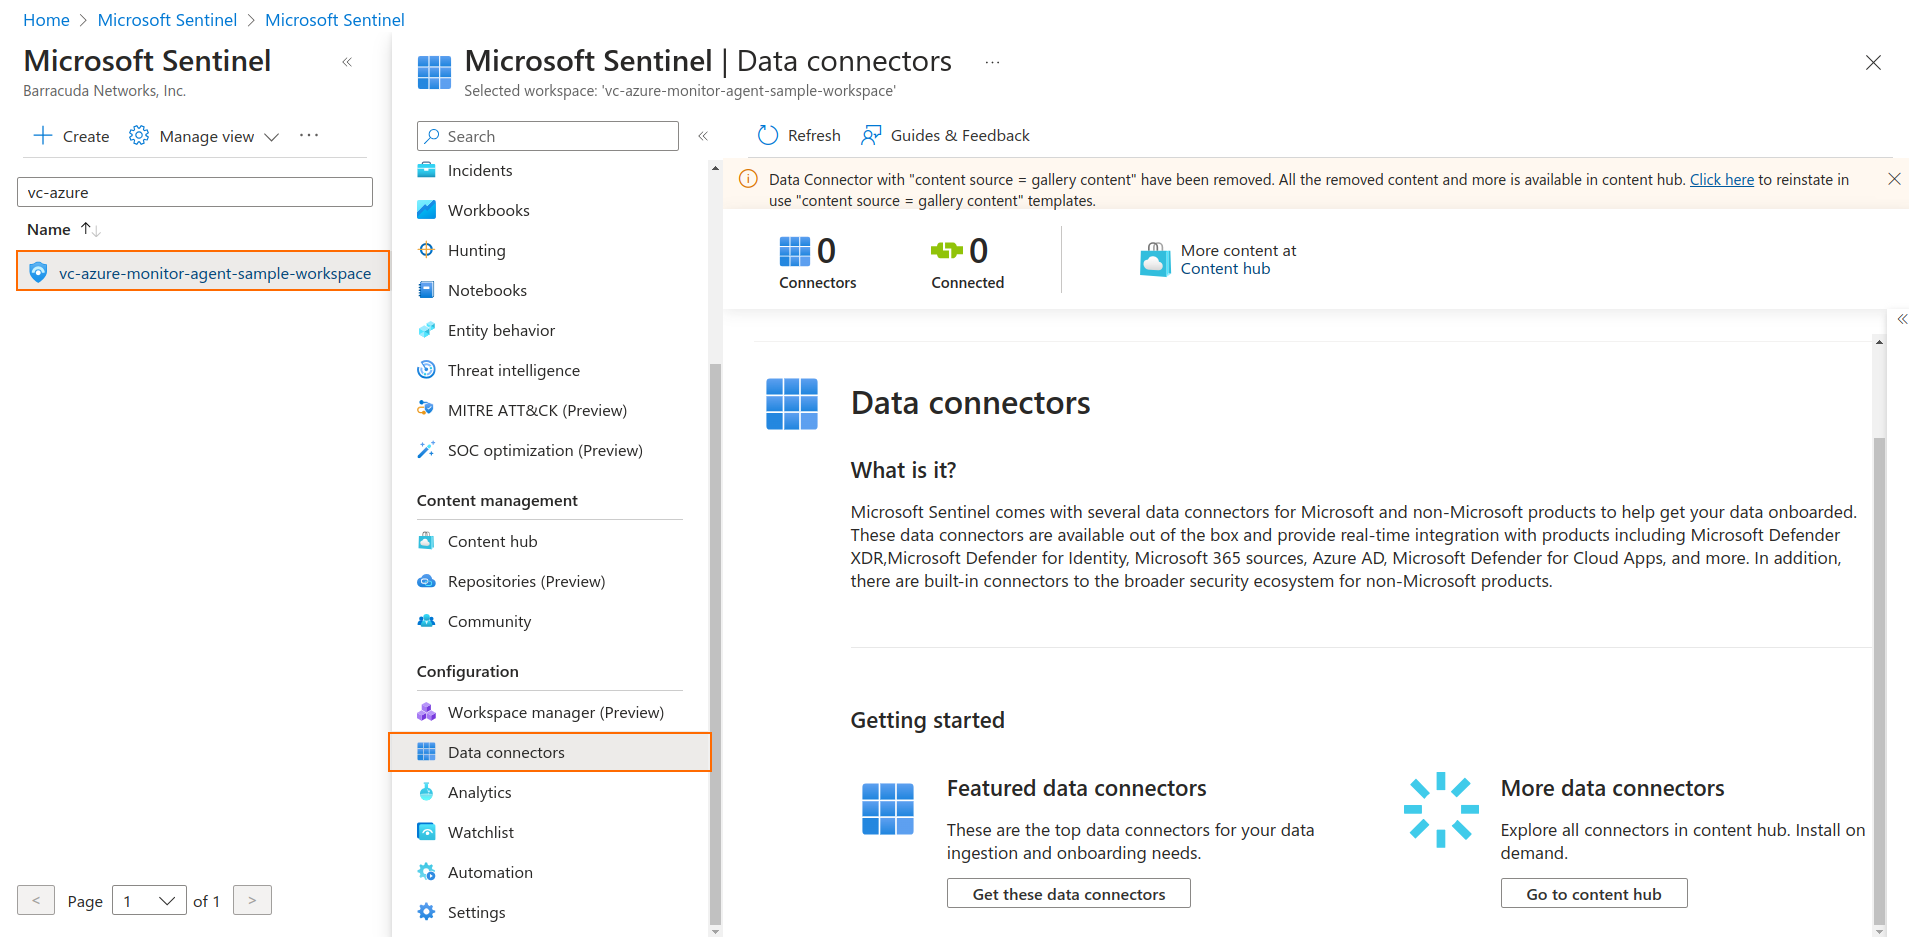Viewport: 1909px width, 937px height.
Task: Go to previous page arrow button
Action: click(36, 900)
